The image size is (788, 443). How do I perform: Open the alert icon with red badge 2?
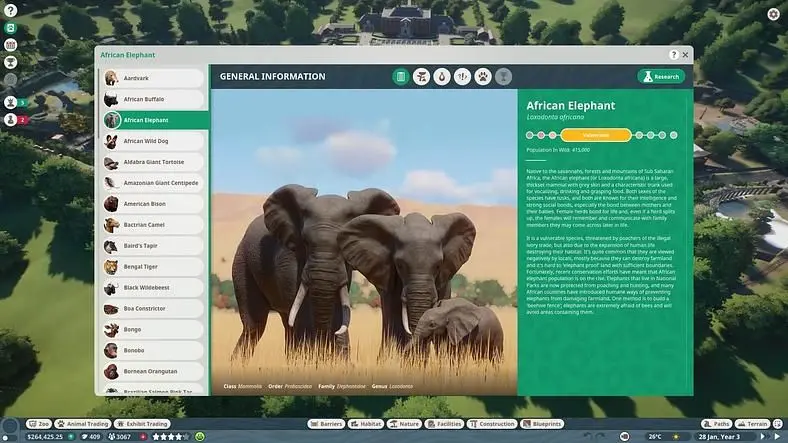click(x=11, y=120)
